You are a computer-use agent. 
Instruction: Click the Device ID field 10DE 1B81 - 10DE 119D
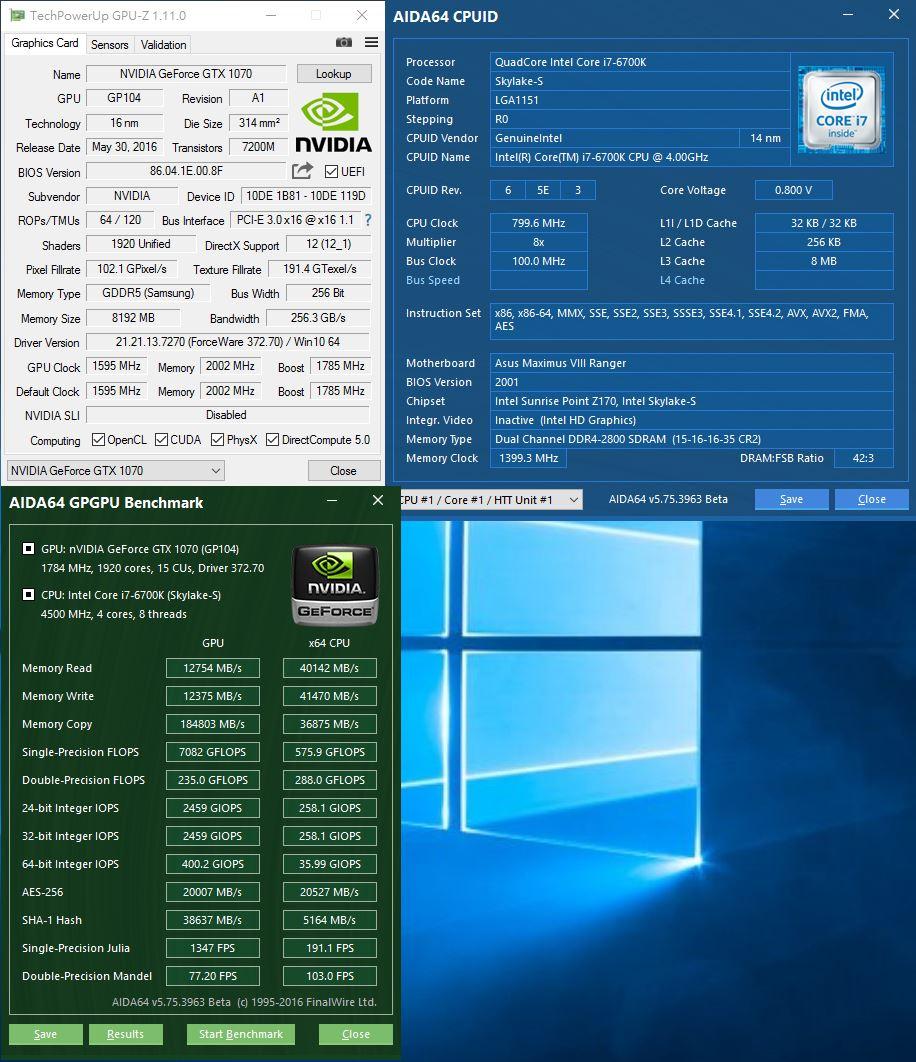306,196
